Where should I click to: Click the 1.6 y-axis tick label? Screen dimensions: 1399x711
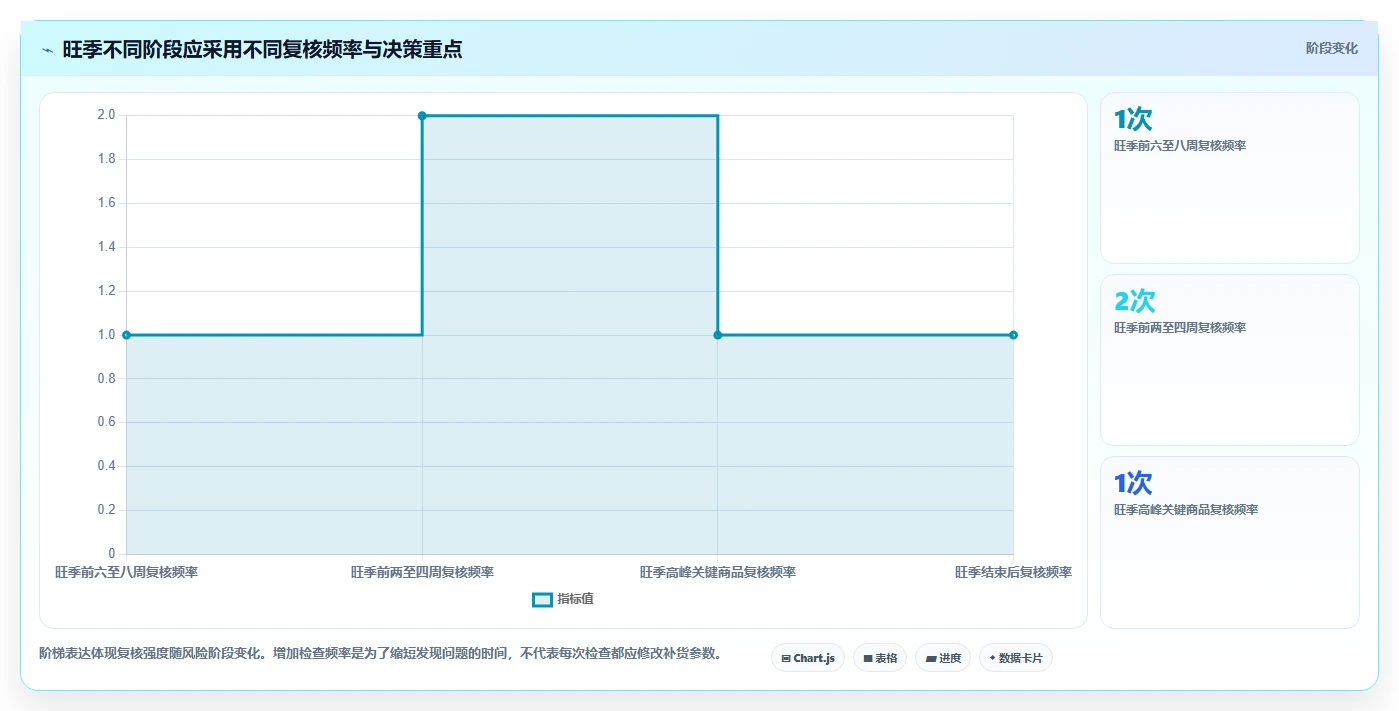pyautogui.click(x=106, y=203)
